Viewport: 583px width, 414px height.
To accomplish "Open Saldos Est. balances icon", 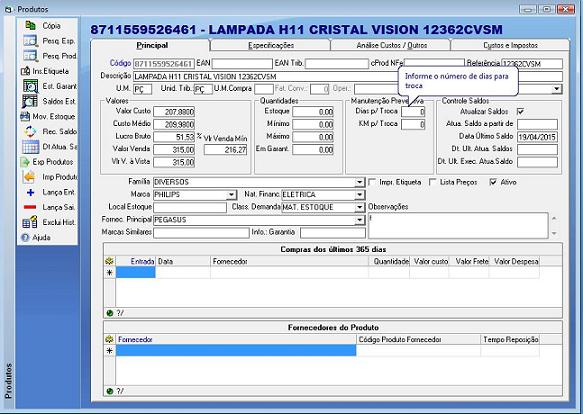I will (30, 101).
